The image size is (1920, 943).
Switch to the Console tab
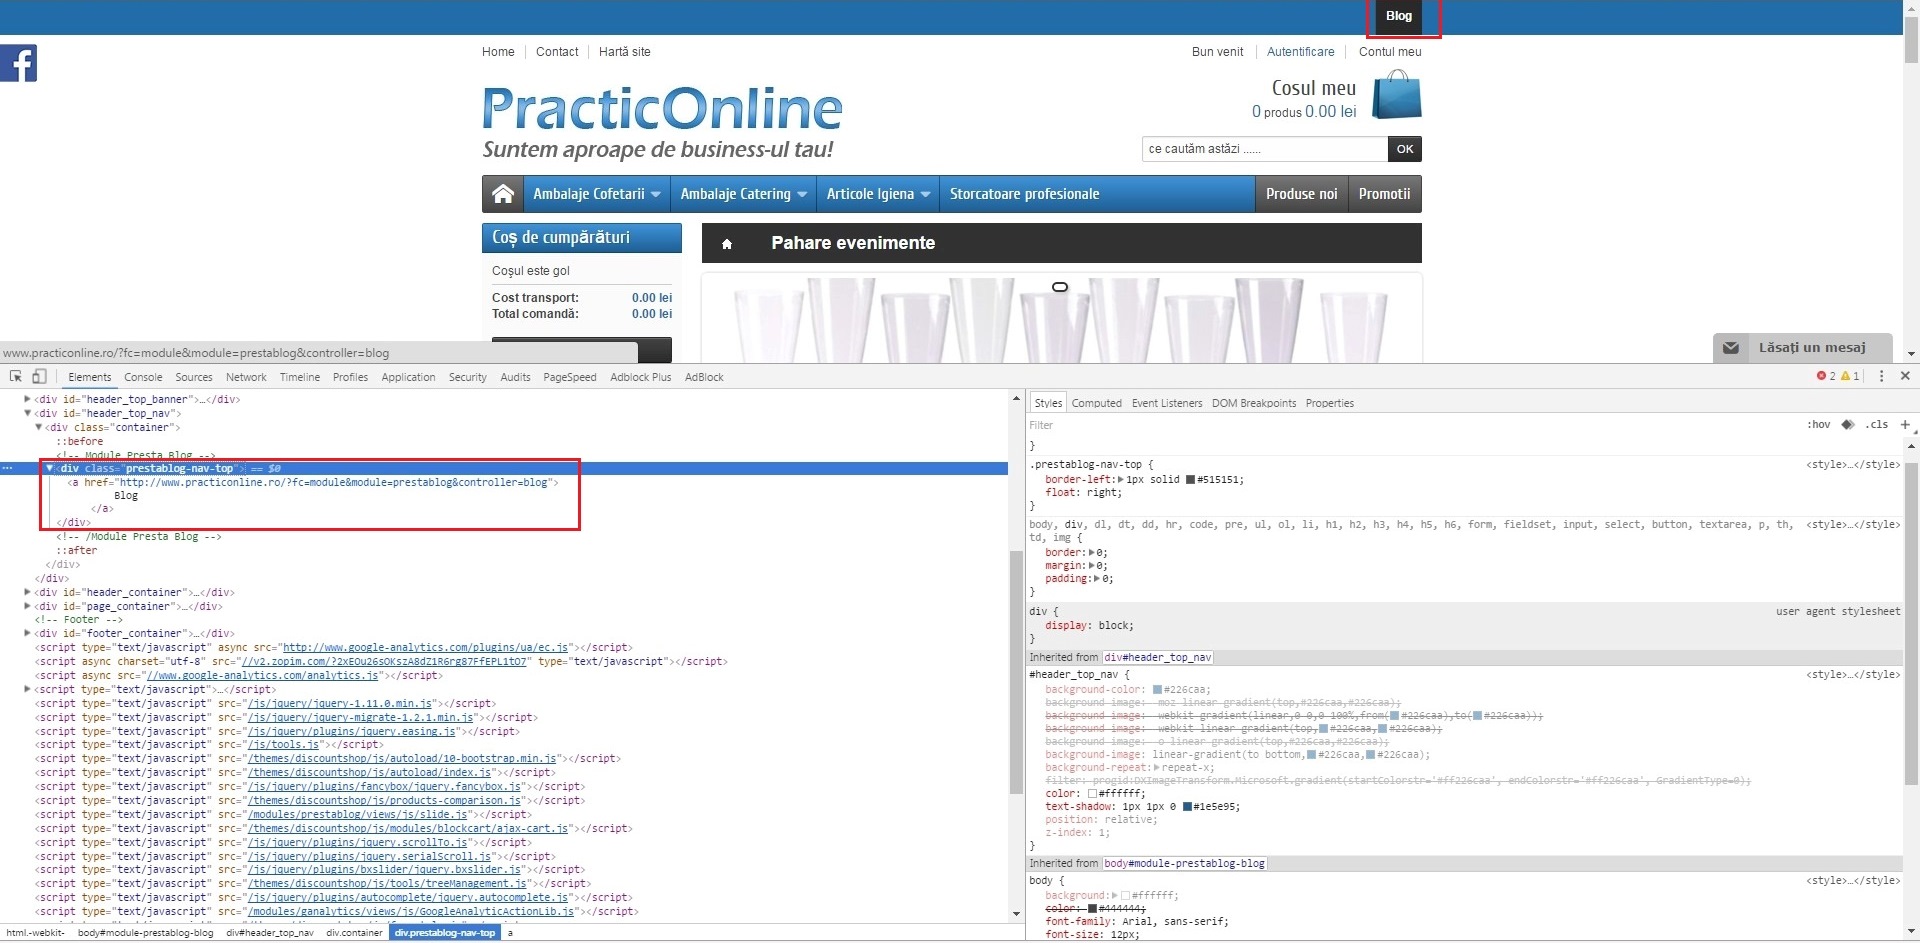point(143,377)
